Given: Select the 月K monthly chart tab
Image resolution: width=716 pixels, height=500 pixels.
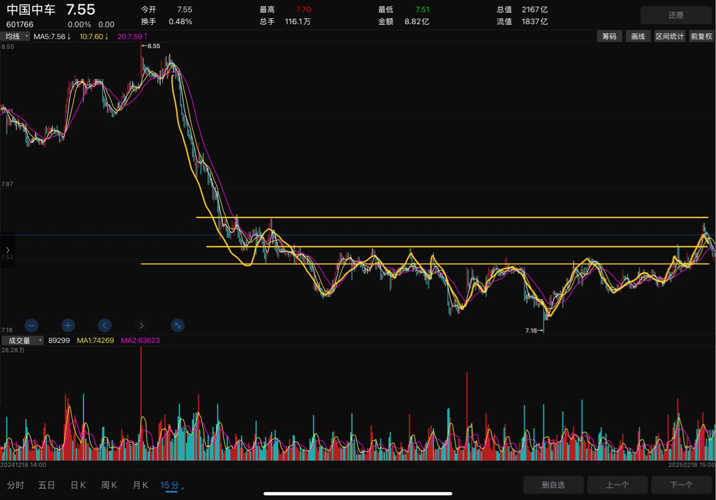Looking at the screenshot, I should tap(140, 485).
